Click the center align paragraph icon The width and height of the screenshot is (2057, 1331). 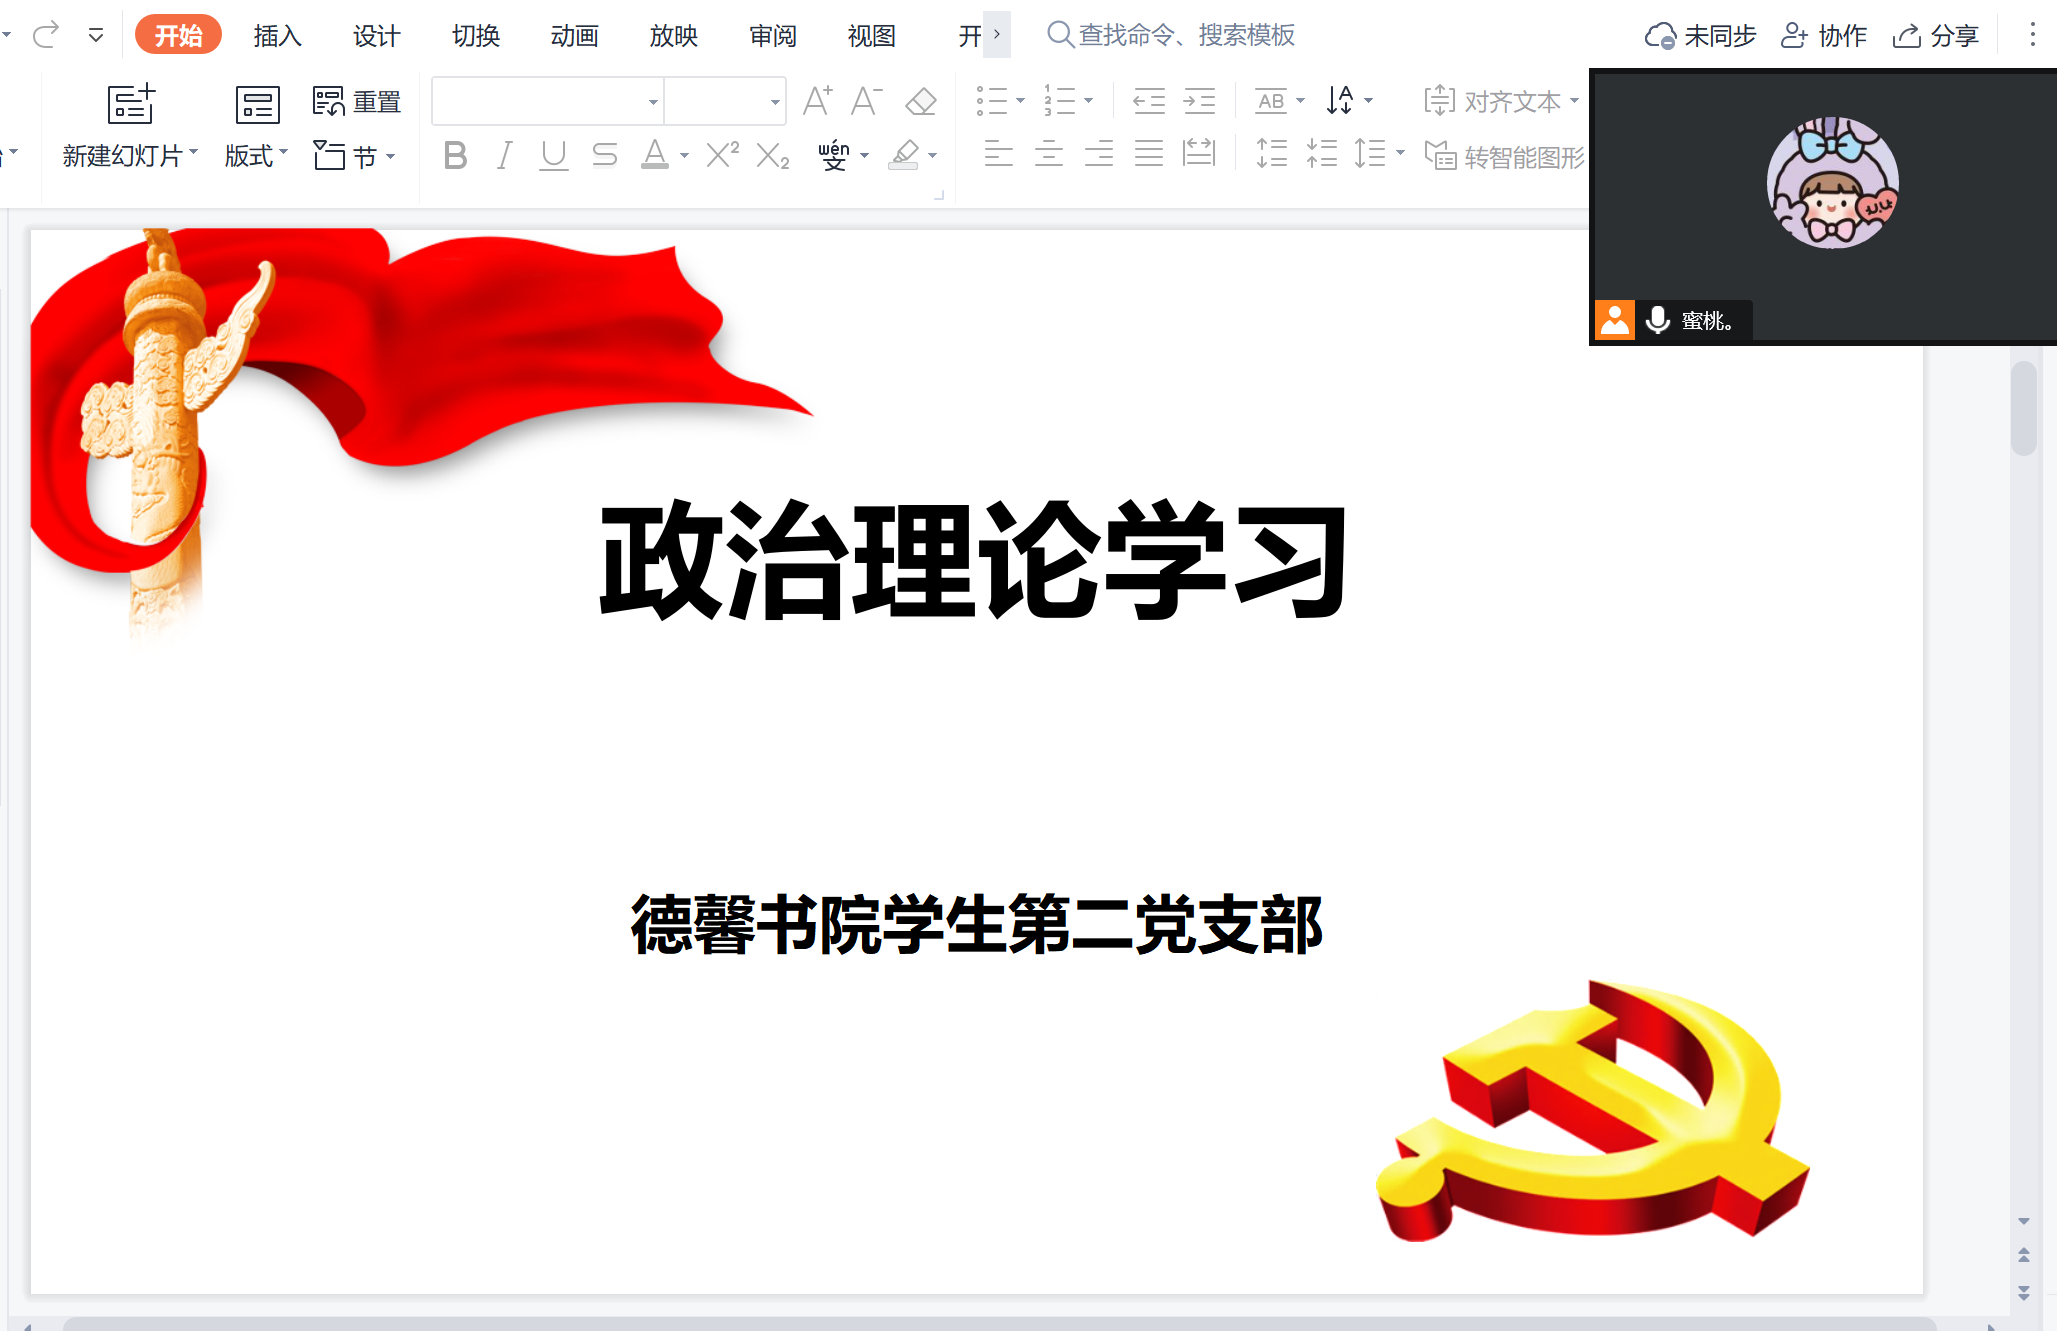click(x=1048, y=154)
